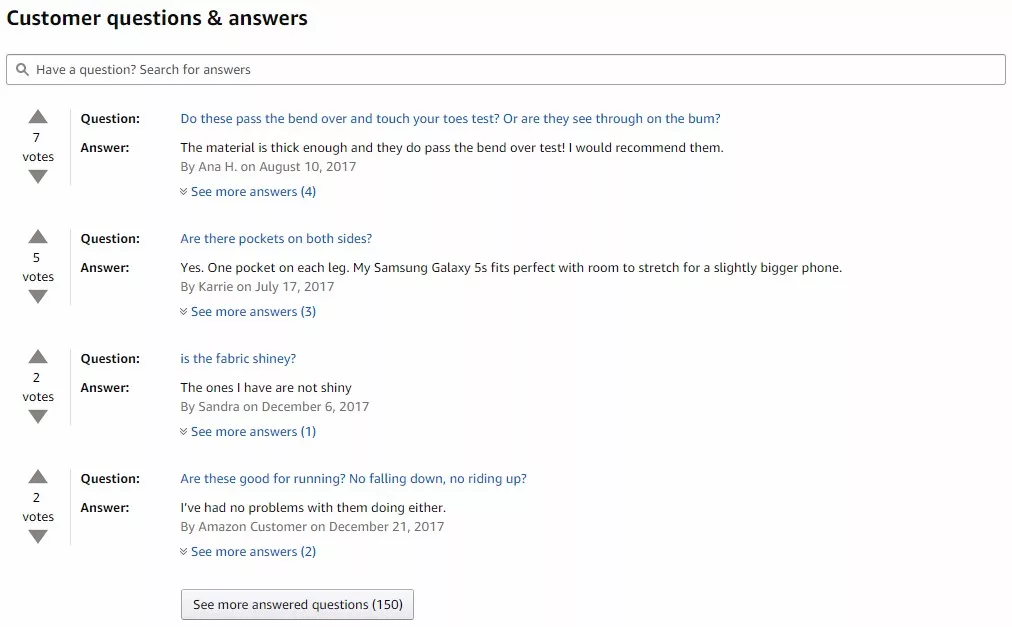Click the chevron beside See more answers (4)

pyautogui.click(x=183, y=192)
